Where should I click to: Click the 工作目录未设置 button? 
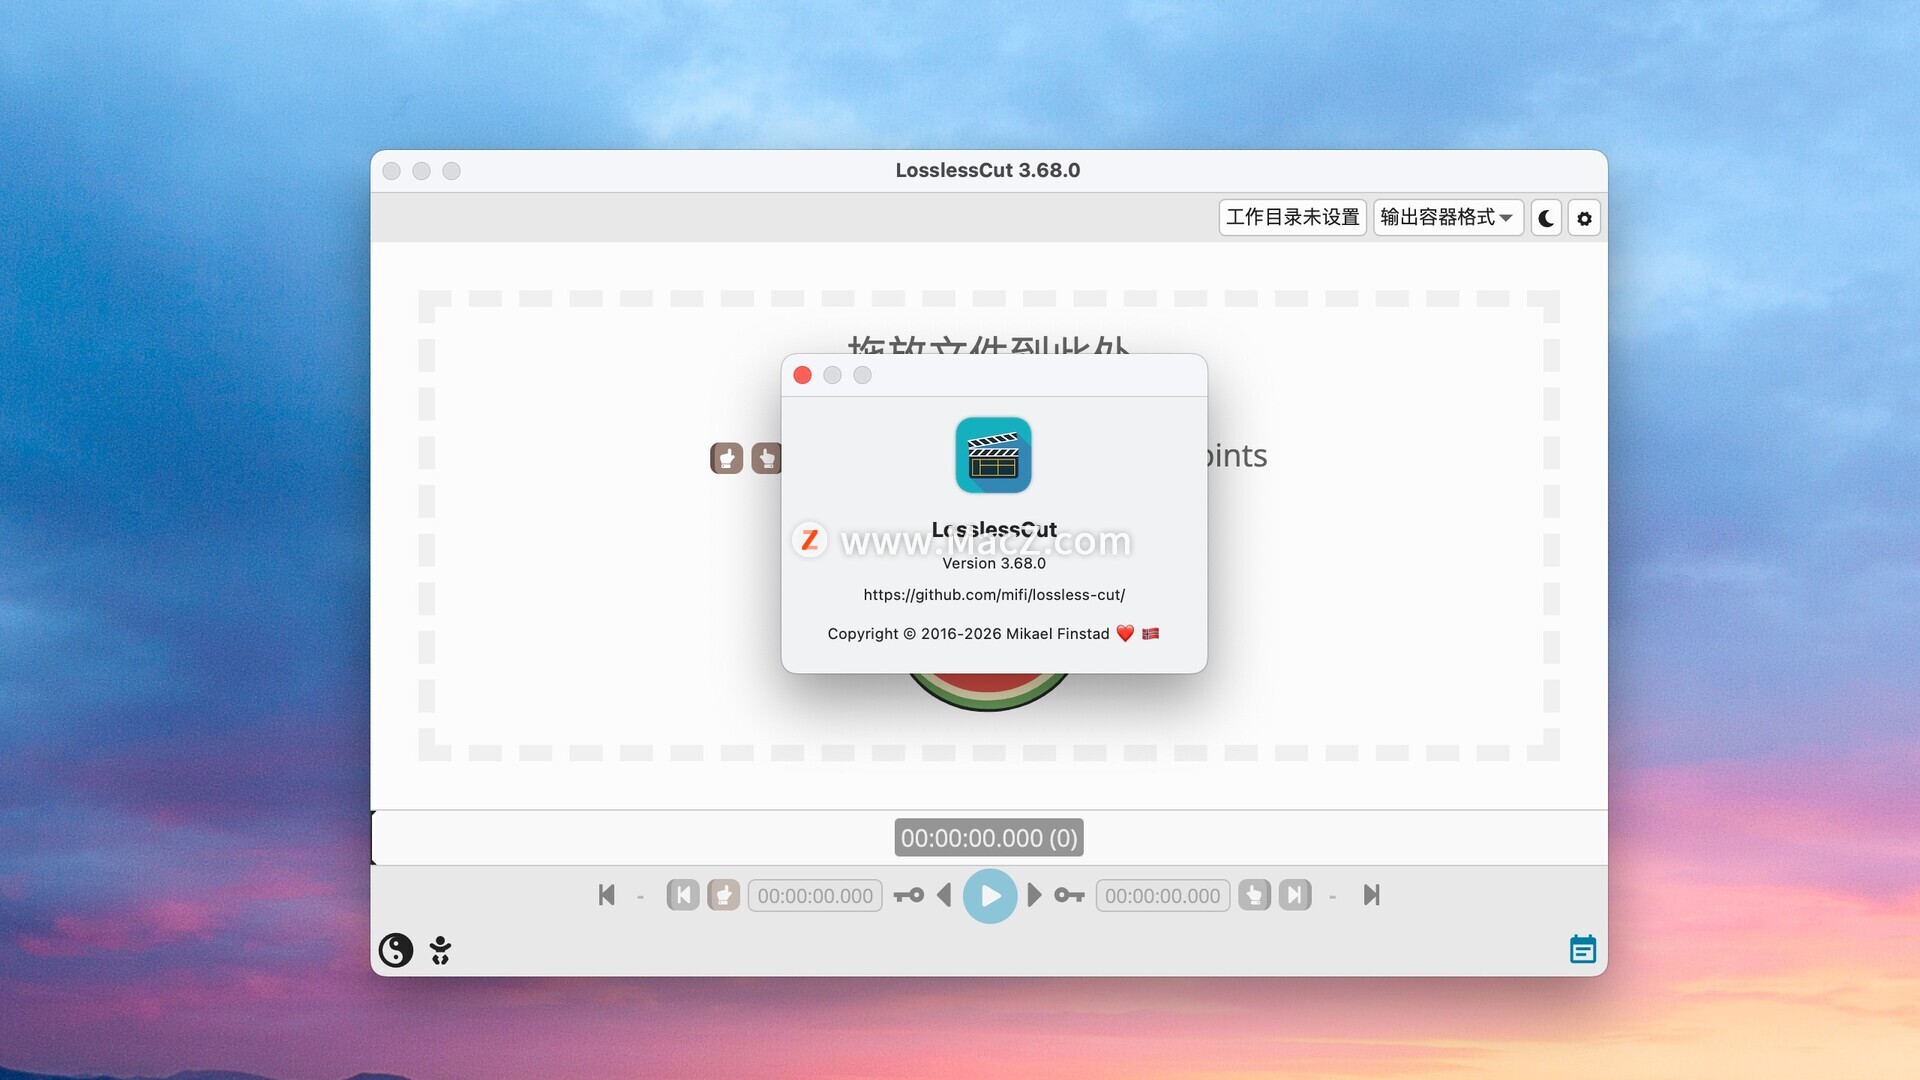click(x=1292, y=217)
